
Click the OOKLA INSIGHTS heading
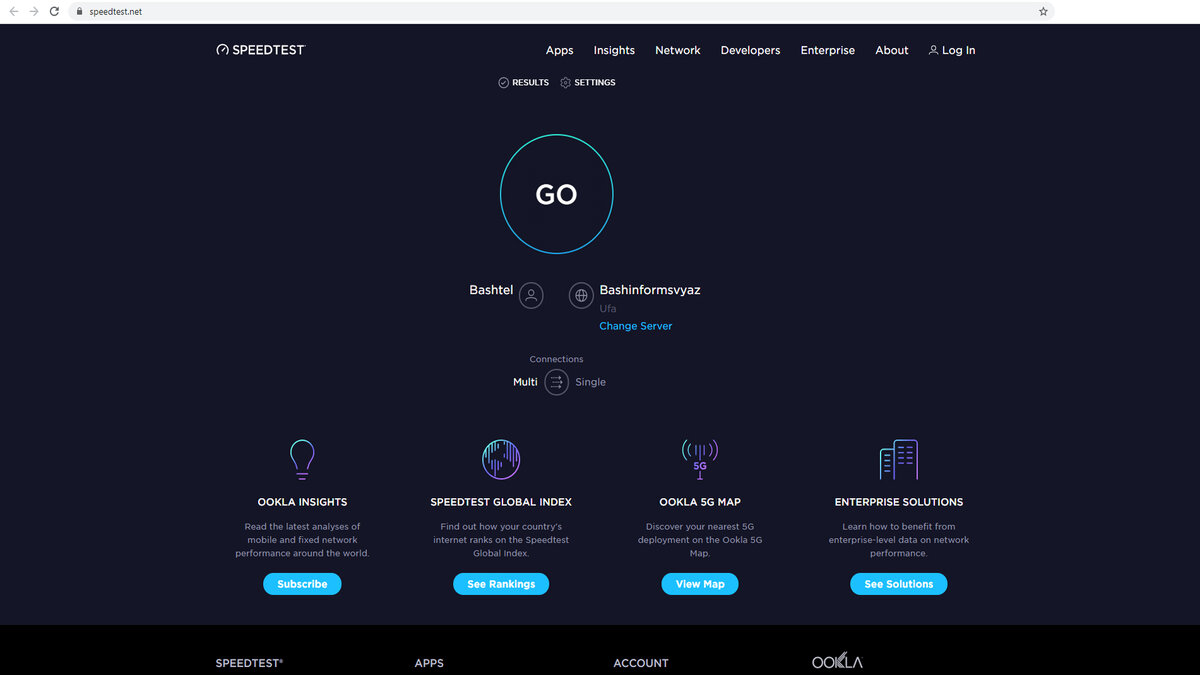pyautogui.click(x=302, y=502)
